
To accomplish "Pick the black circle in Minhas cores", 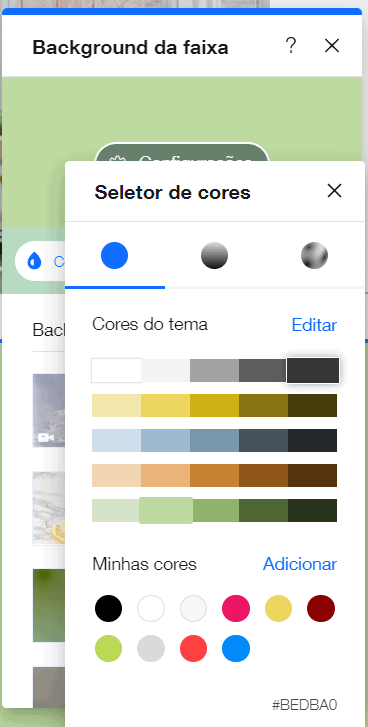I will pyautogui.click(x=108, y=608).
